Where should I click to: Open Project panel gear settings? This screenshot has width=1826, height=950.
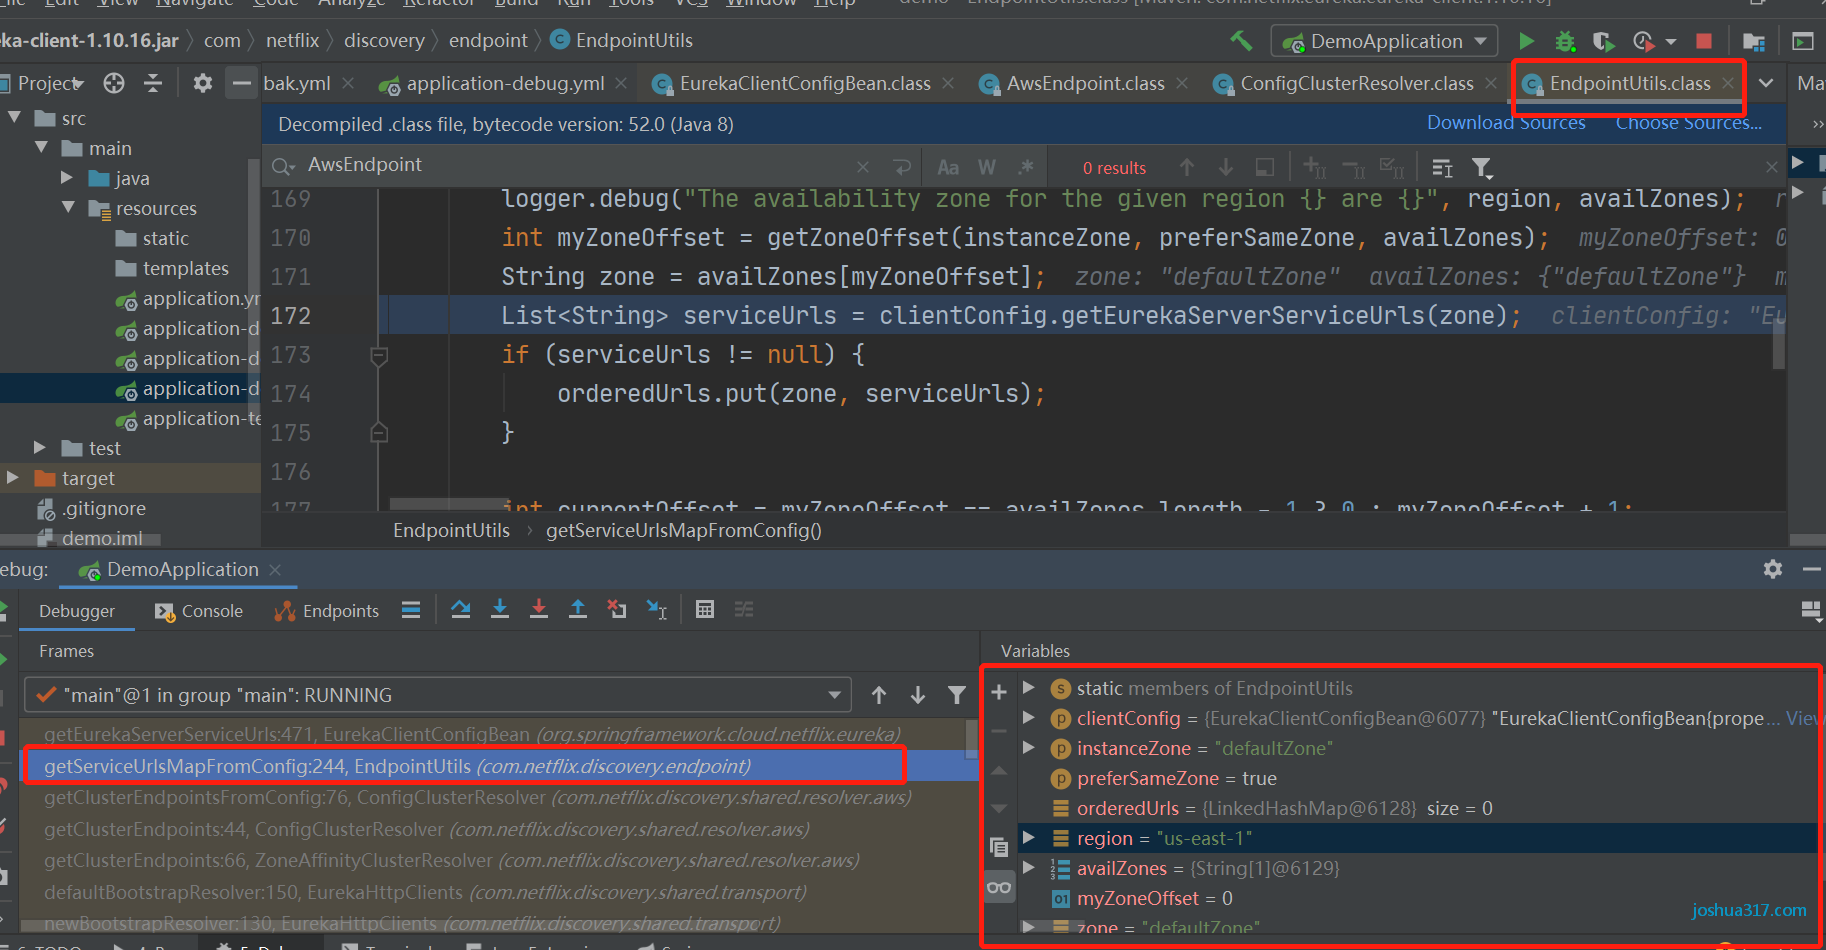(202, 83)
